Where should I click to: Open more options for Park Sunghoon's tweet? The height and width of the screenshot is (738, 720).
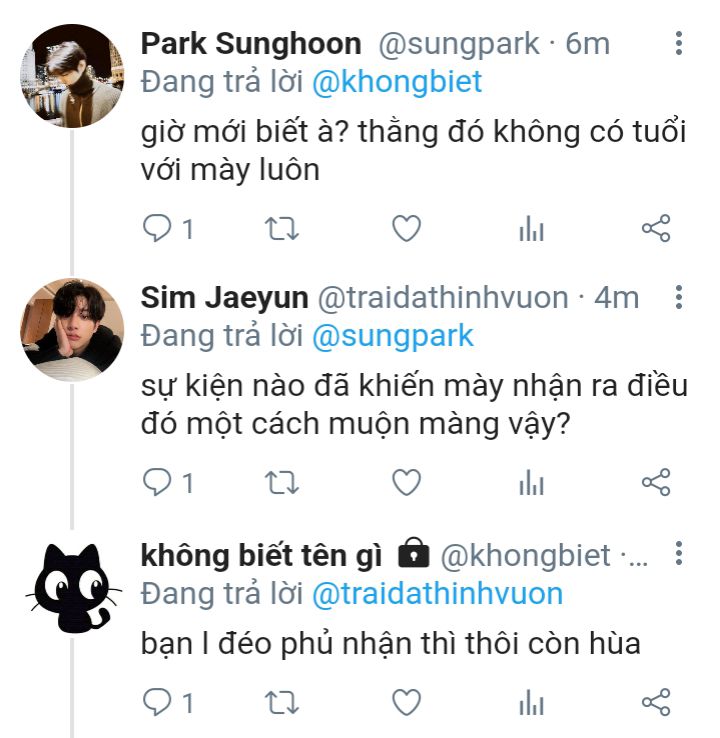tap(679, 43)
